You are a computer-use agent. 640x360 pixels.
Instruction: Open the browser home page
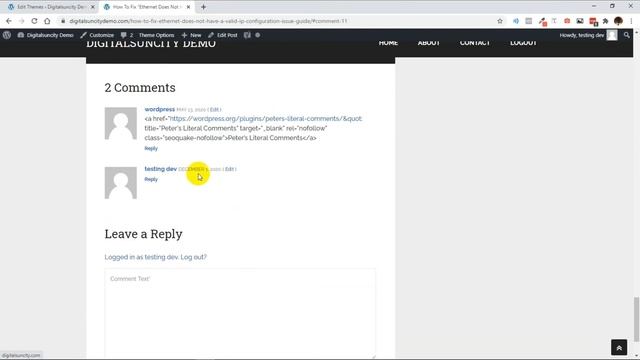point(47,21)
